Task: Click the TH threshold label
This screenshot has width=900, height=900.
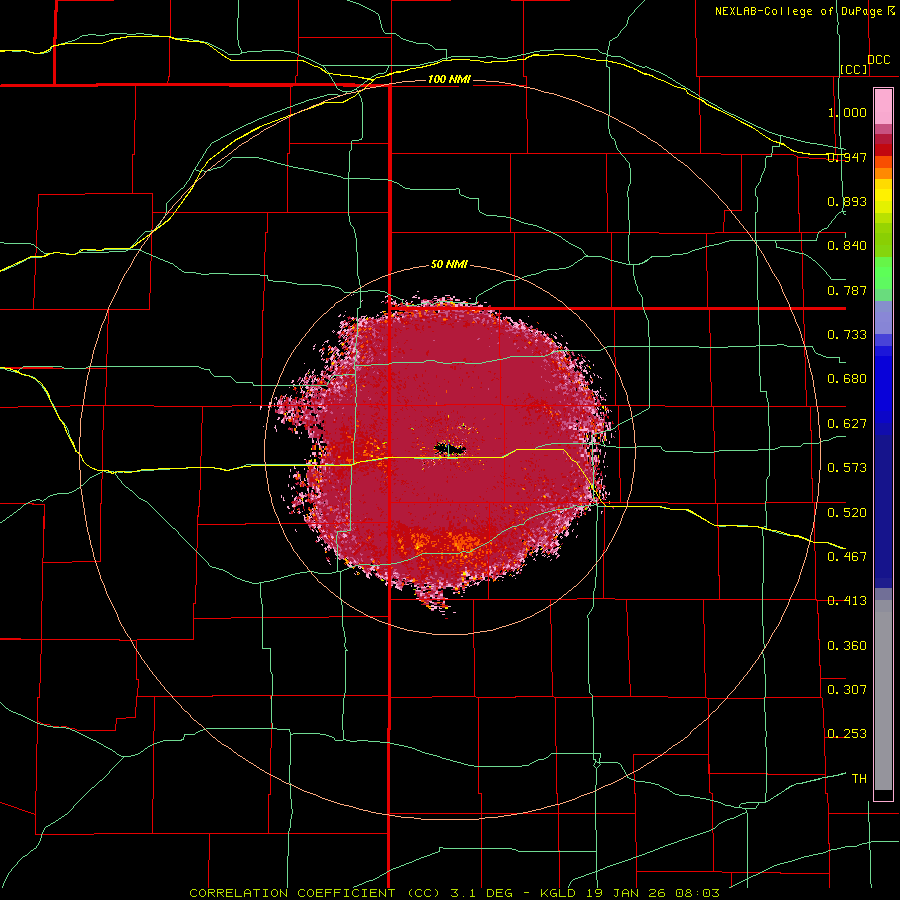Action: (859, 779)
